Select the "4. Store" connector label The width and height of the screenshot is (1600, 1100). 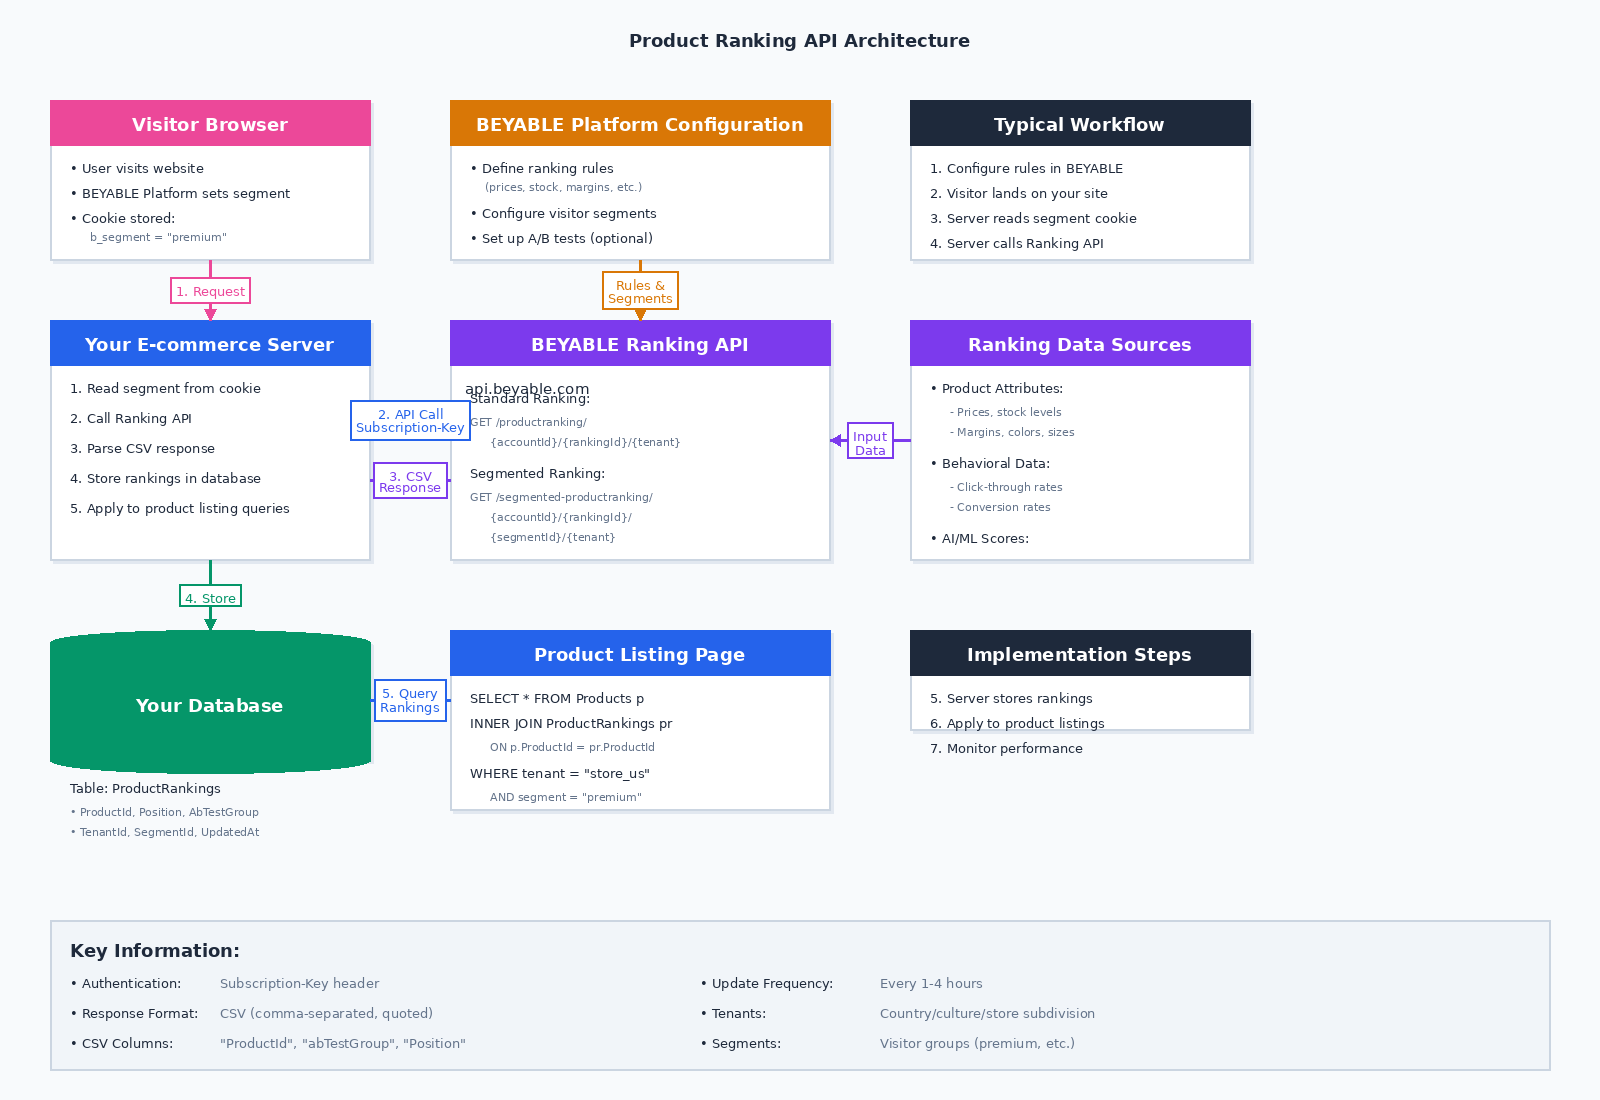(210, 597)
